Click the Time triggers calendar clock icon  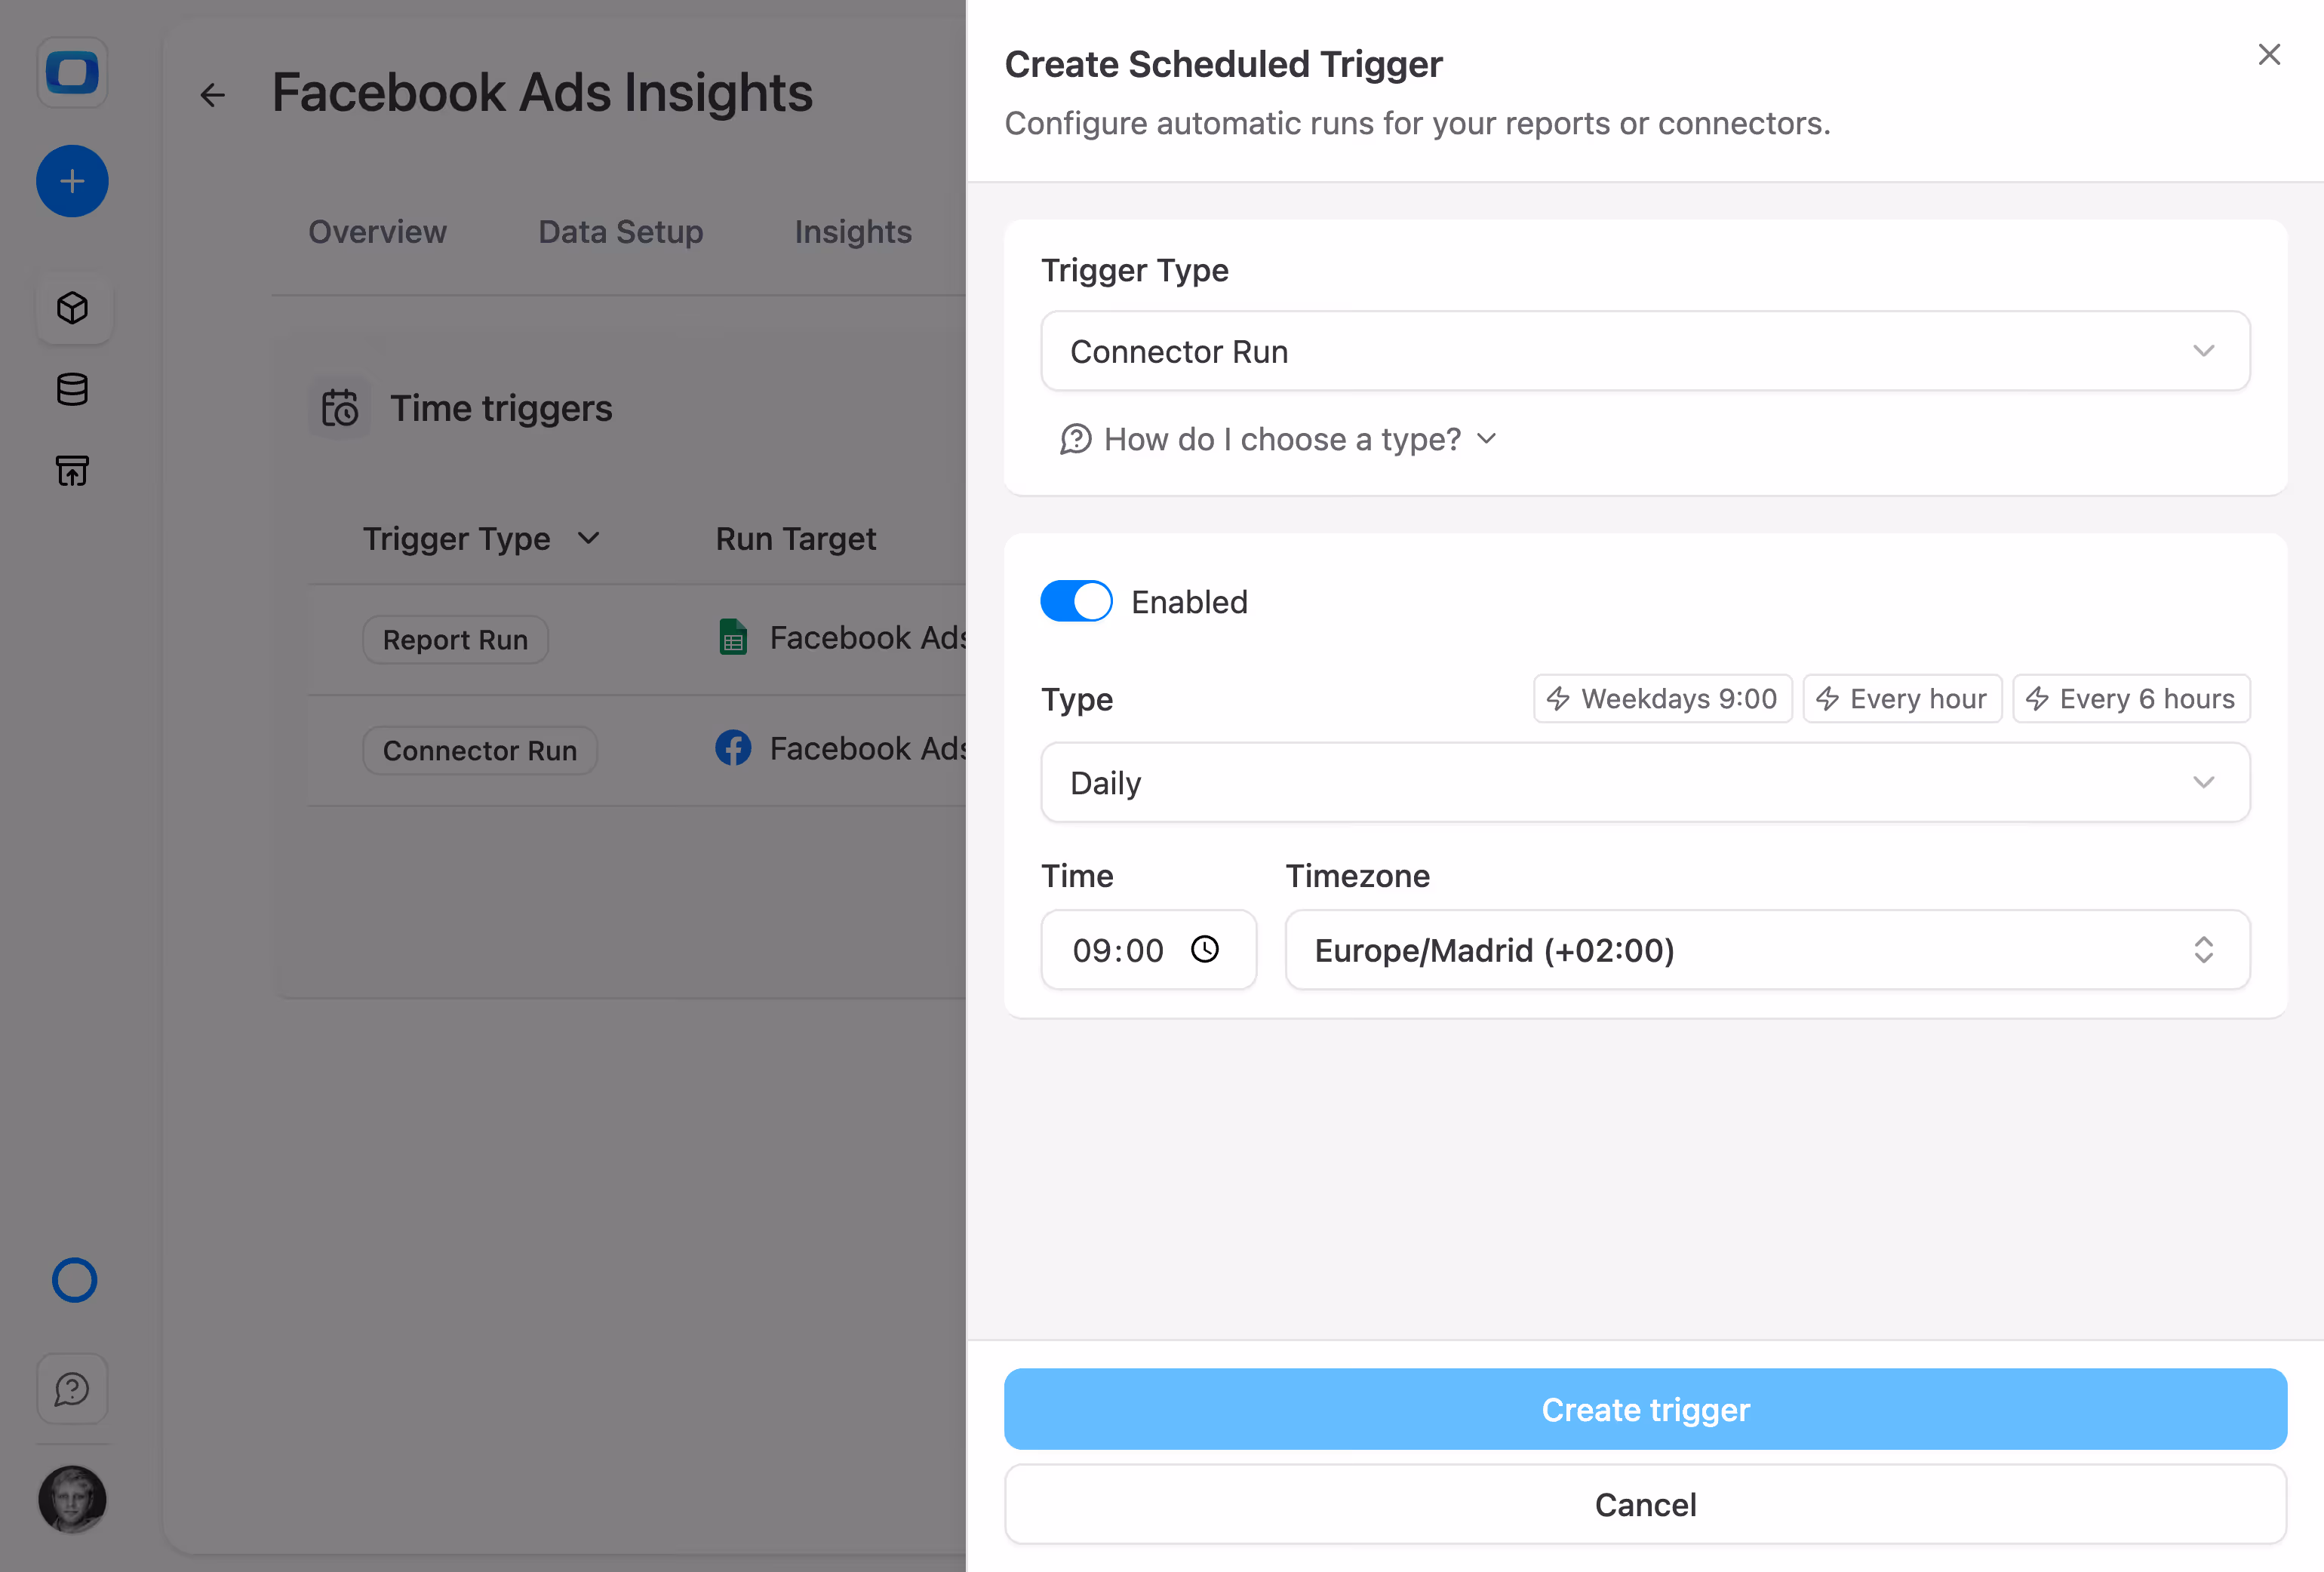pos(340,408)
